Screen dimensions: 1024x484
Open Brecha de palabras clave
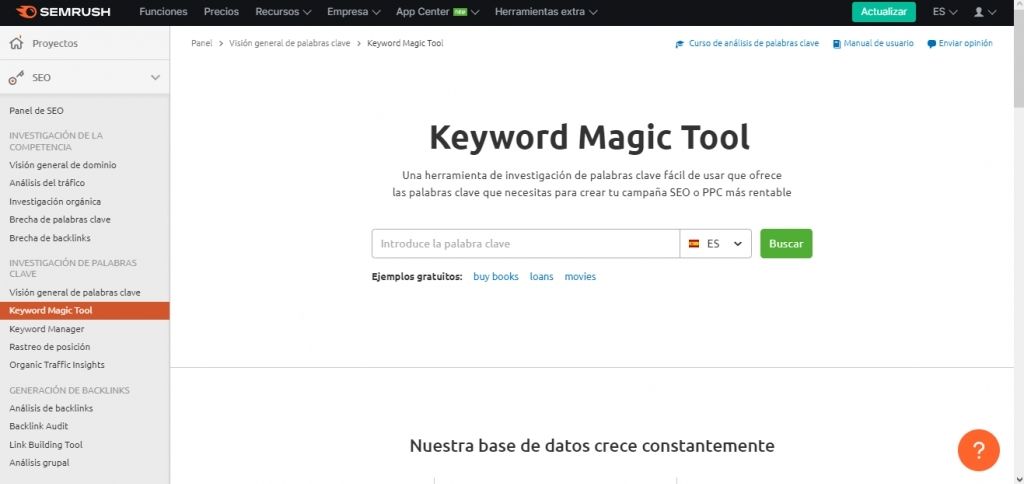tap(60, 220)
